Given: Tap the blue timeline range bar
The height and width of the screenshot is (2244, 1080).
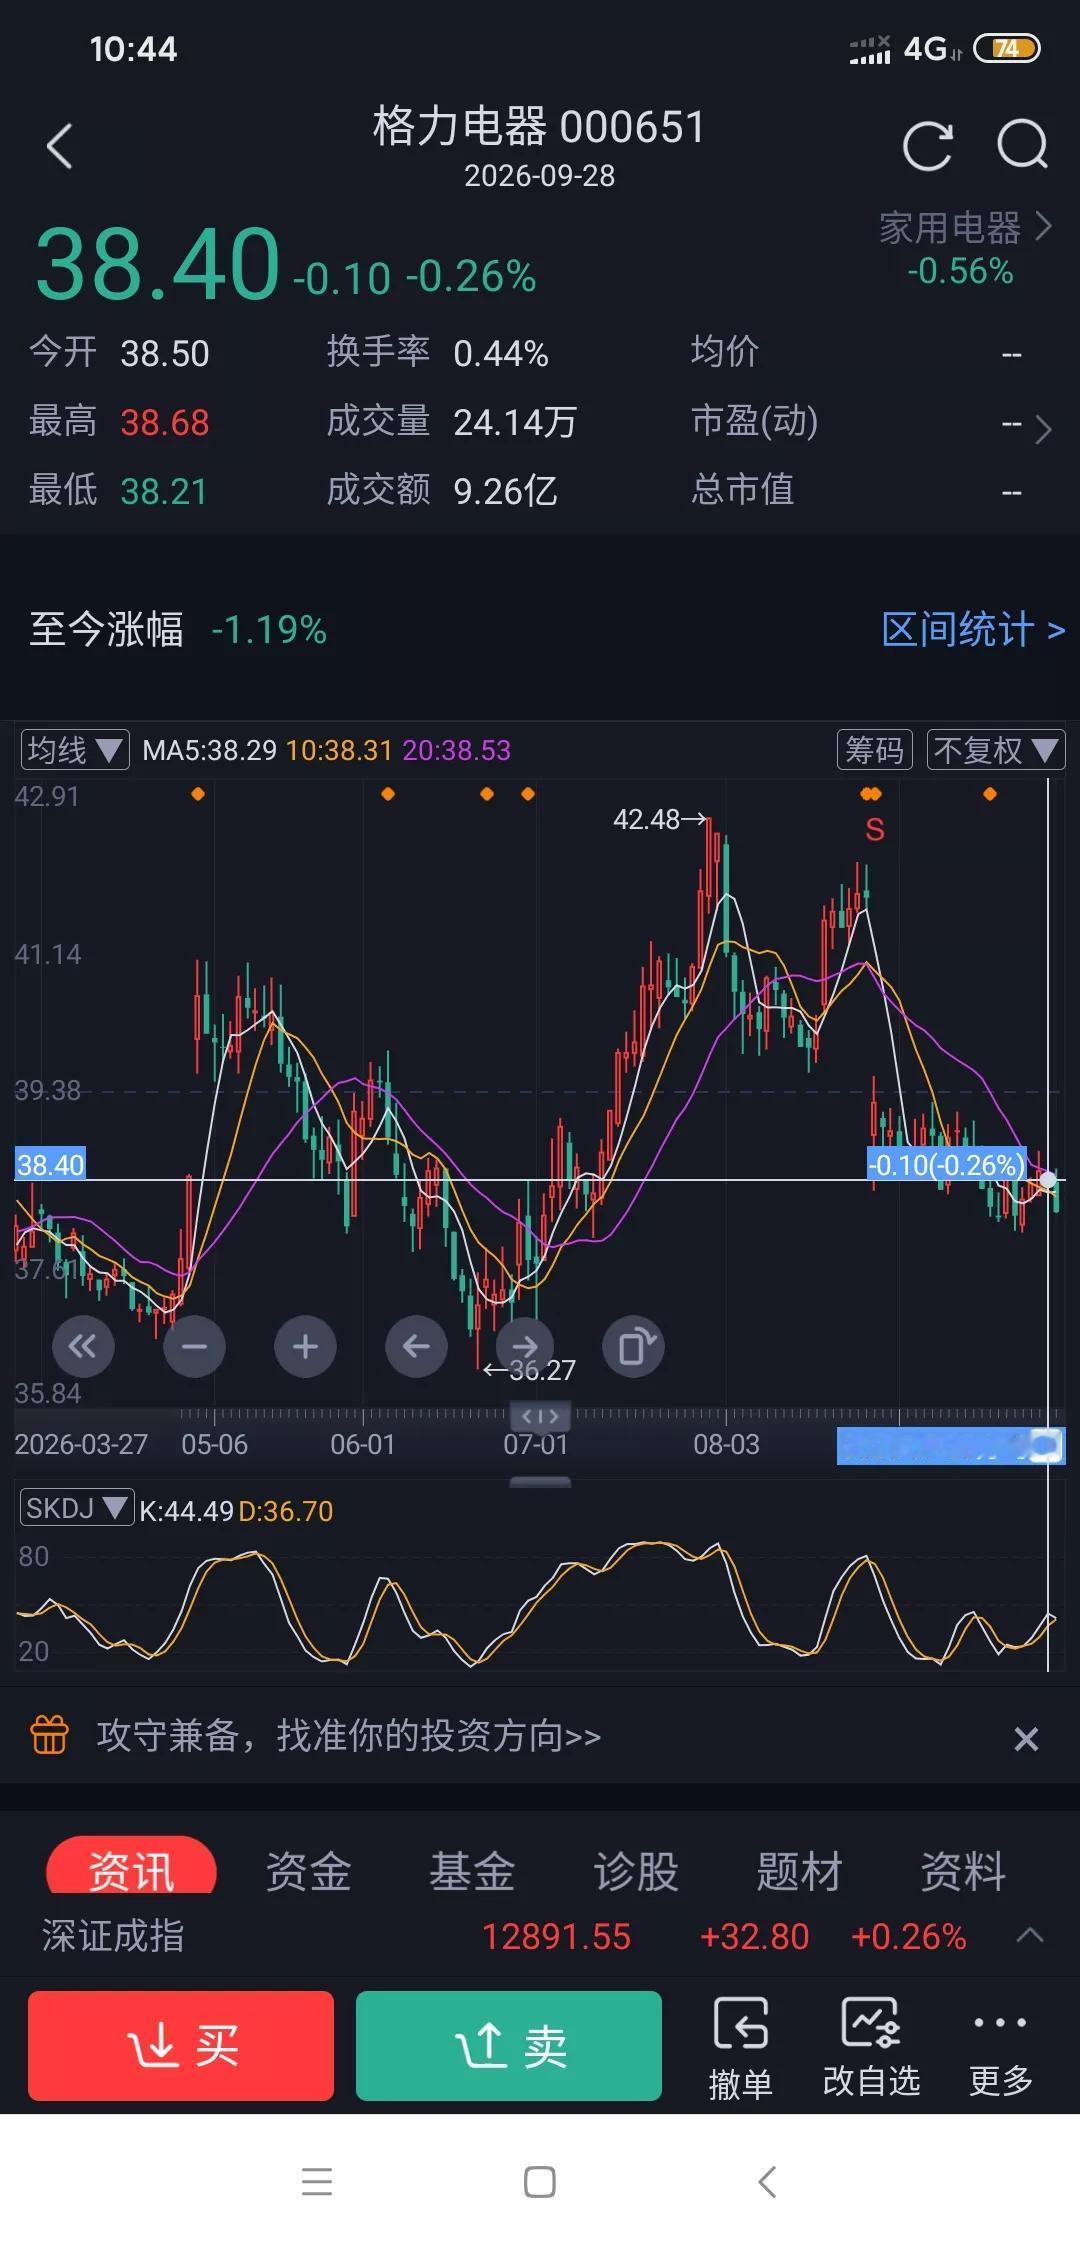Looking at the screenshot, I should pyautogui.click(x=950, y=1447).
